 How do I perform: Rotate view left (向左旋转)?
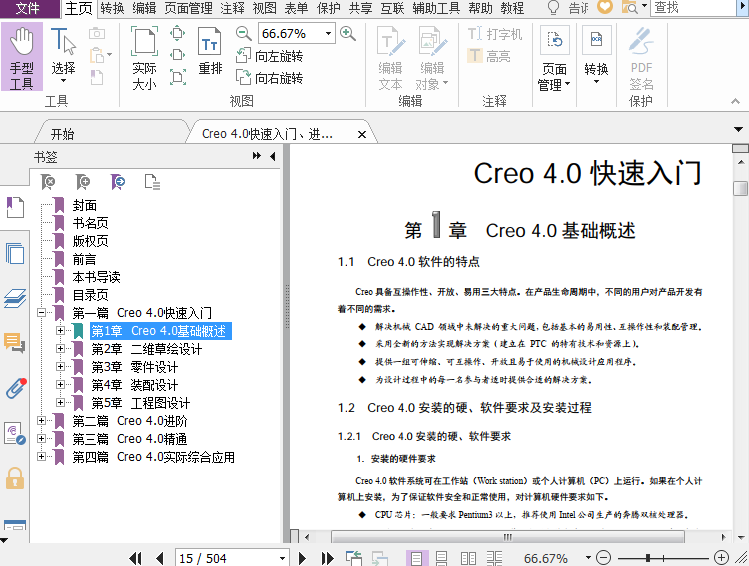269,56
